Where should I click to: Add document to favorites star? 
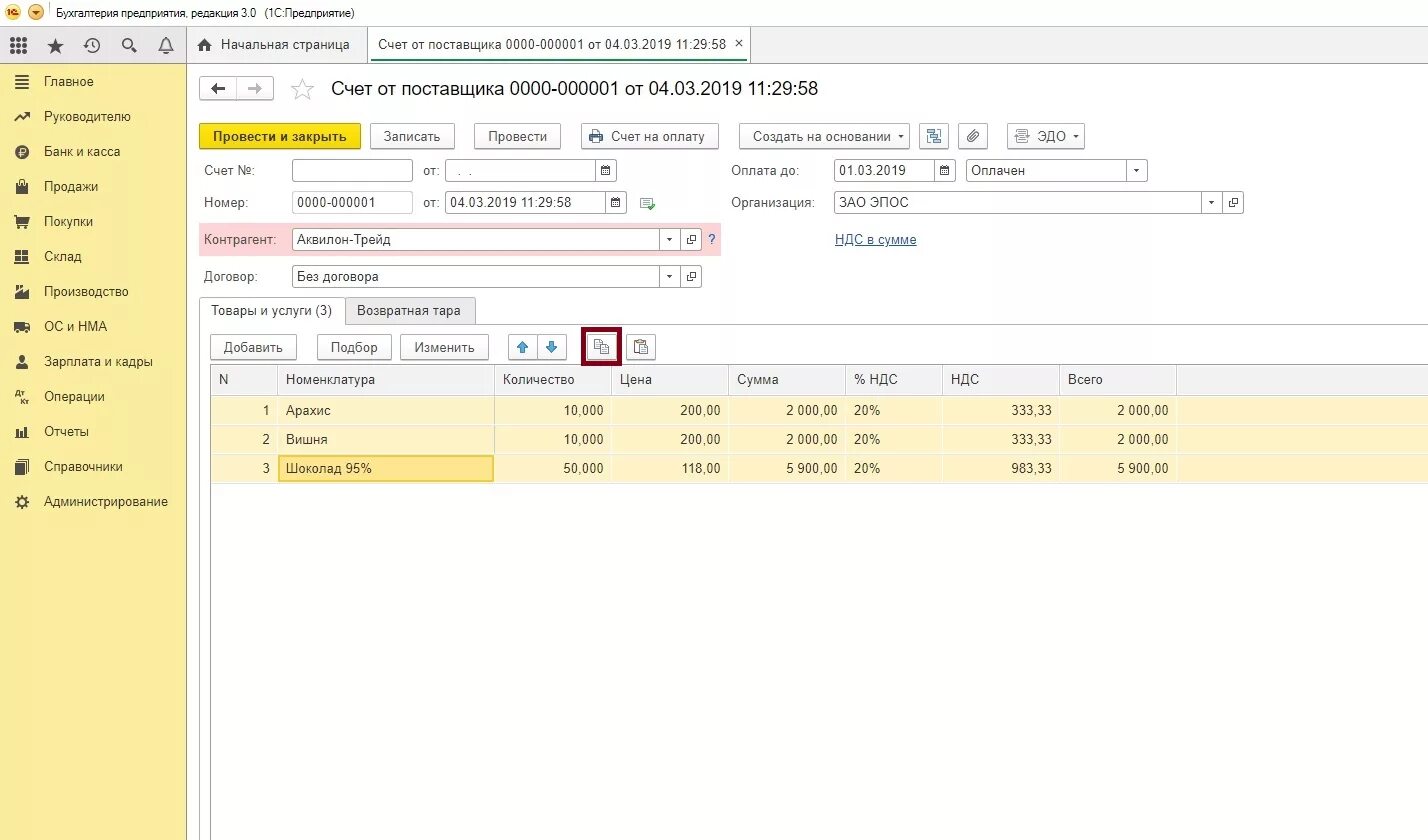pyautogui.click(x=302, y=89)
